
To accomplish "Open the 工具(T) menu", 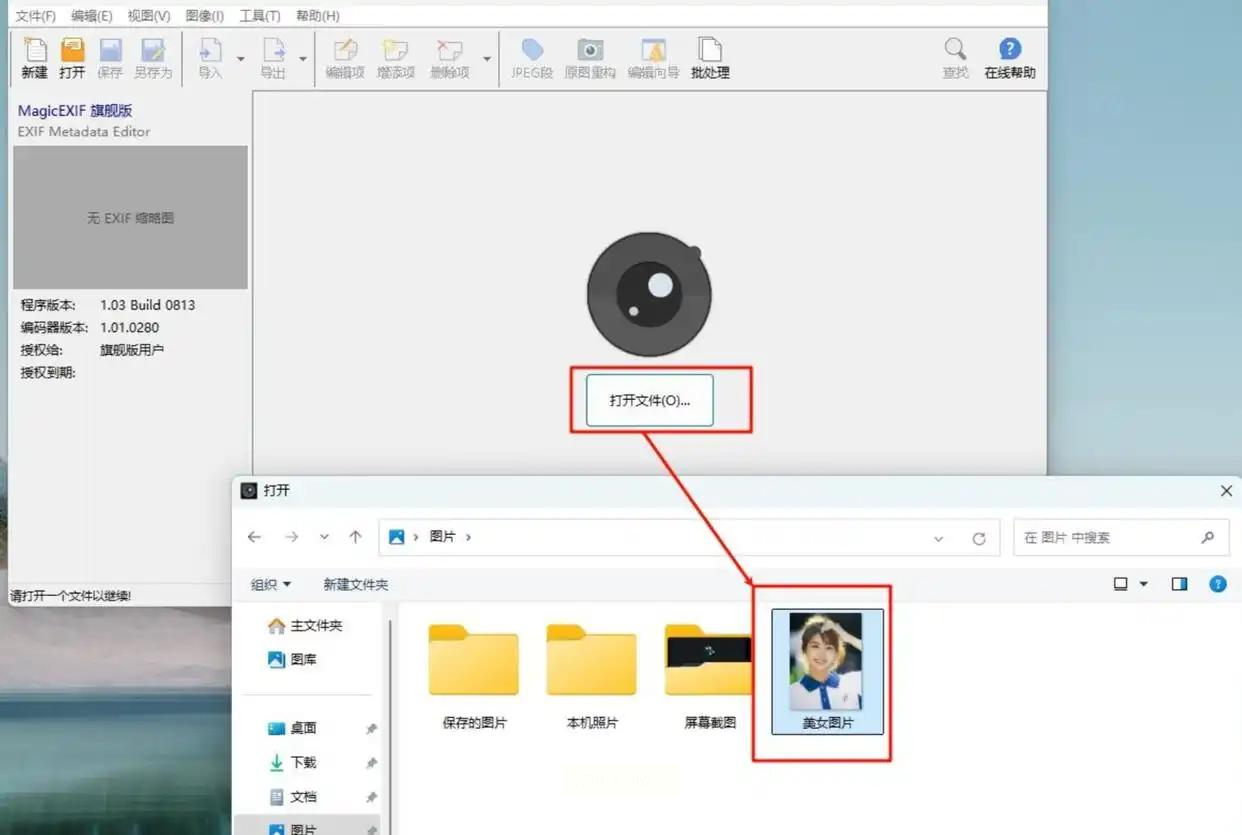I will 260,16.
